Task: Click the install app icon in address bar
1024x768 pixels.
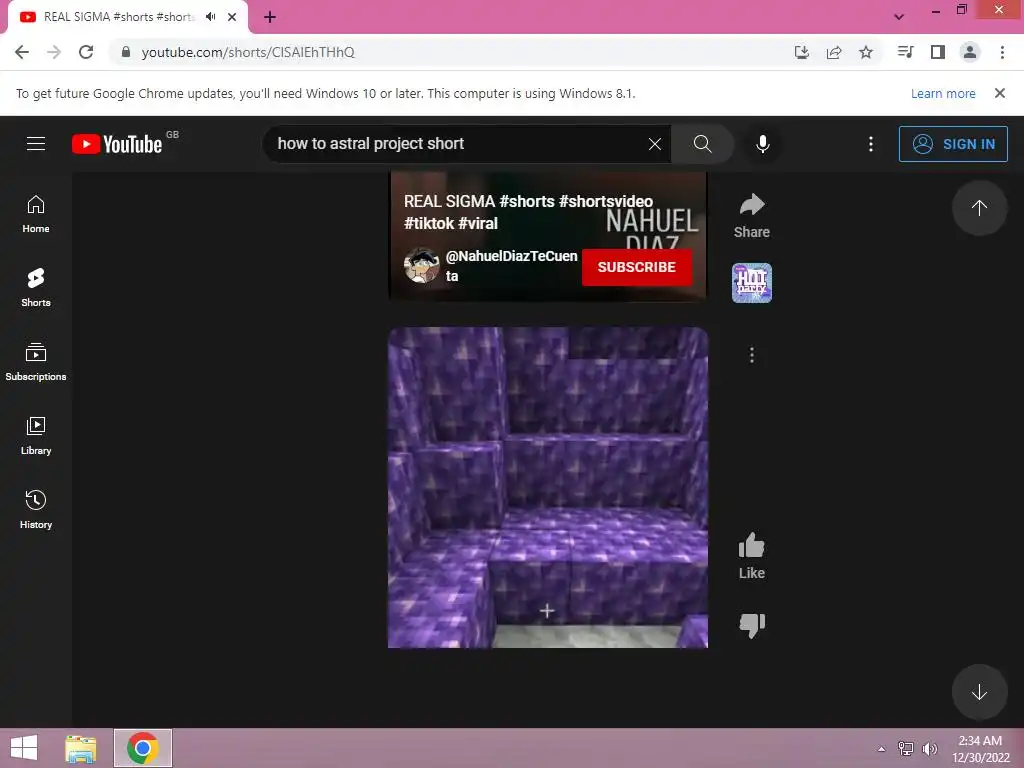Action: click(801, 52)
